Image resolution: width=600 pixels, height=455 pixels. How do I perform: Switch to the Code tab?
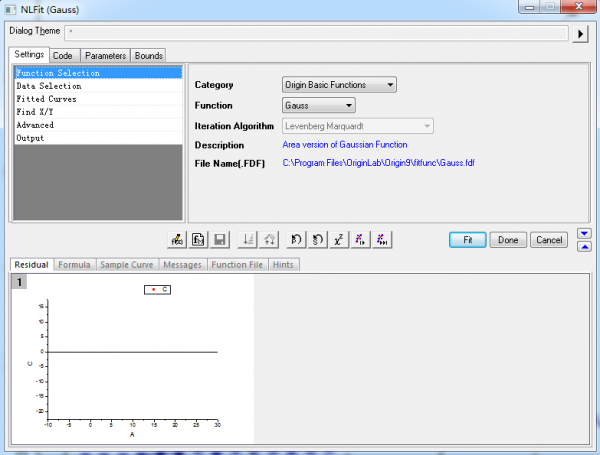point(63,56)
